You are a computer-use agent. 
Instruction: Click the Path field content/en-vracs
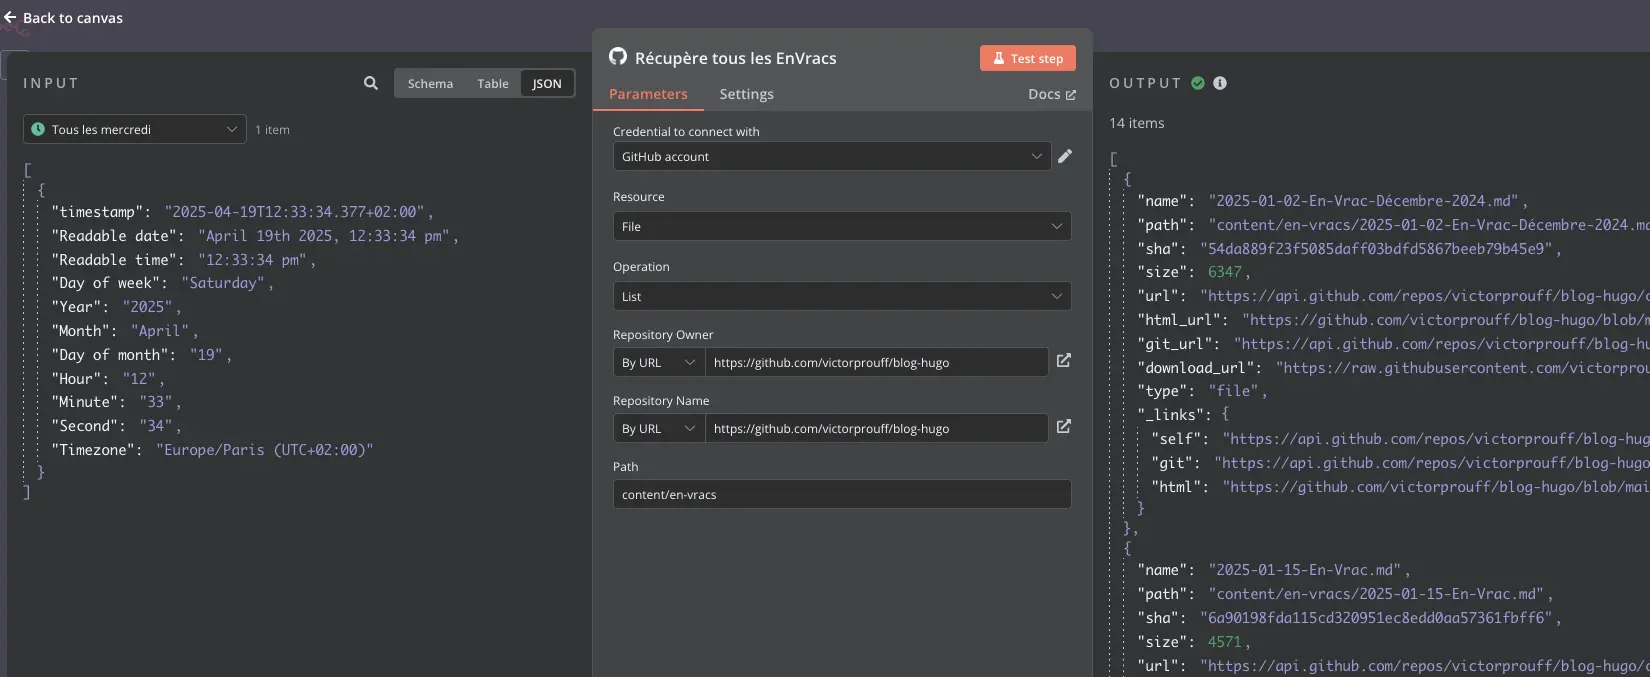pyautogui.click(x=842, y=494)
